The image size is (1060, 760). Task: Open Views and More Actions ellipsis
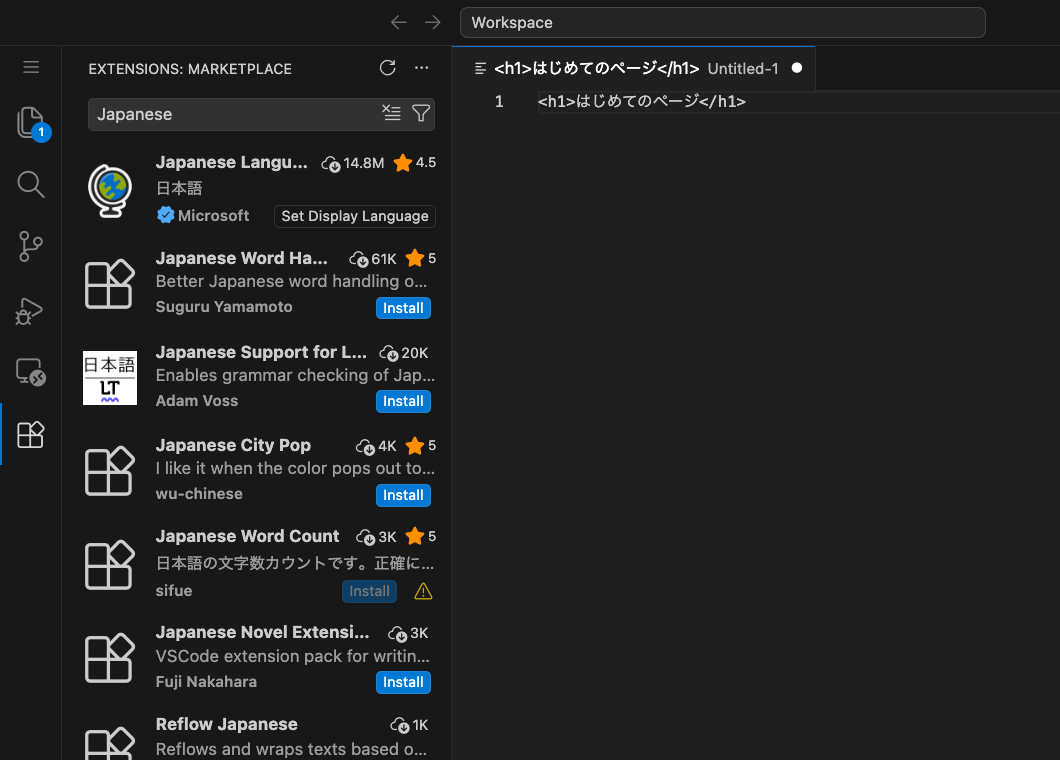click(x=421, y=68)
